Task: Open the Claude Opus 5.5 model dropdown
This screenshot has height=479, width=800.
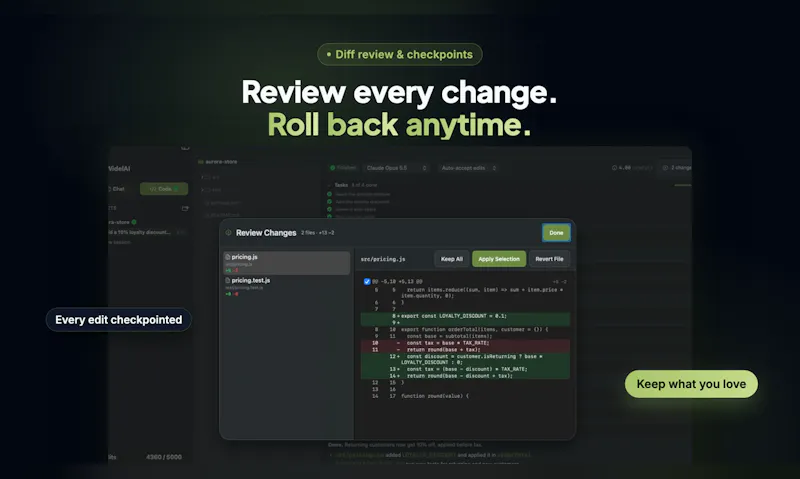Action: 396,168
